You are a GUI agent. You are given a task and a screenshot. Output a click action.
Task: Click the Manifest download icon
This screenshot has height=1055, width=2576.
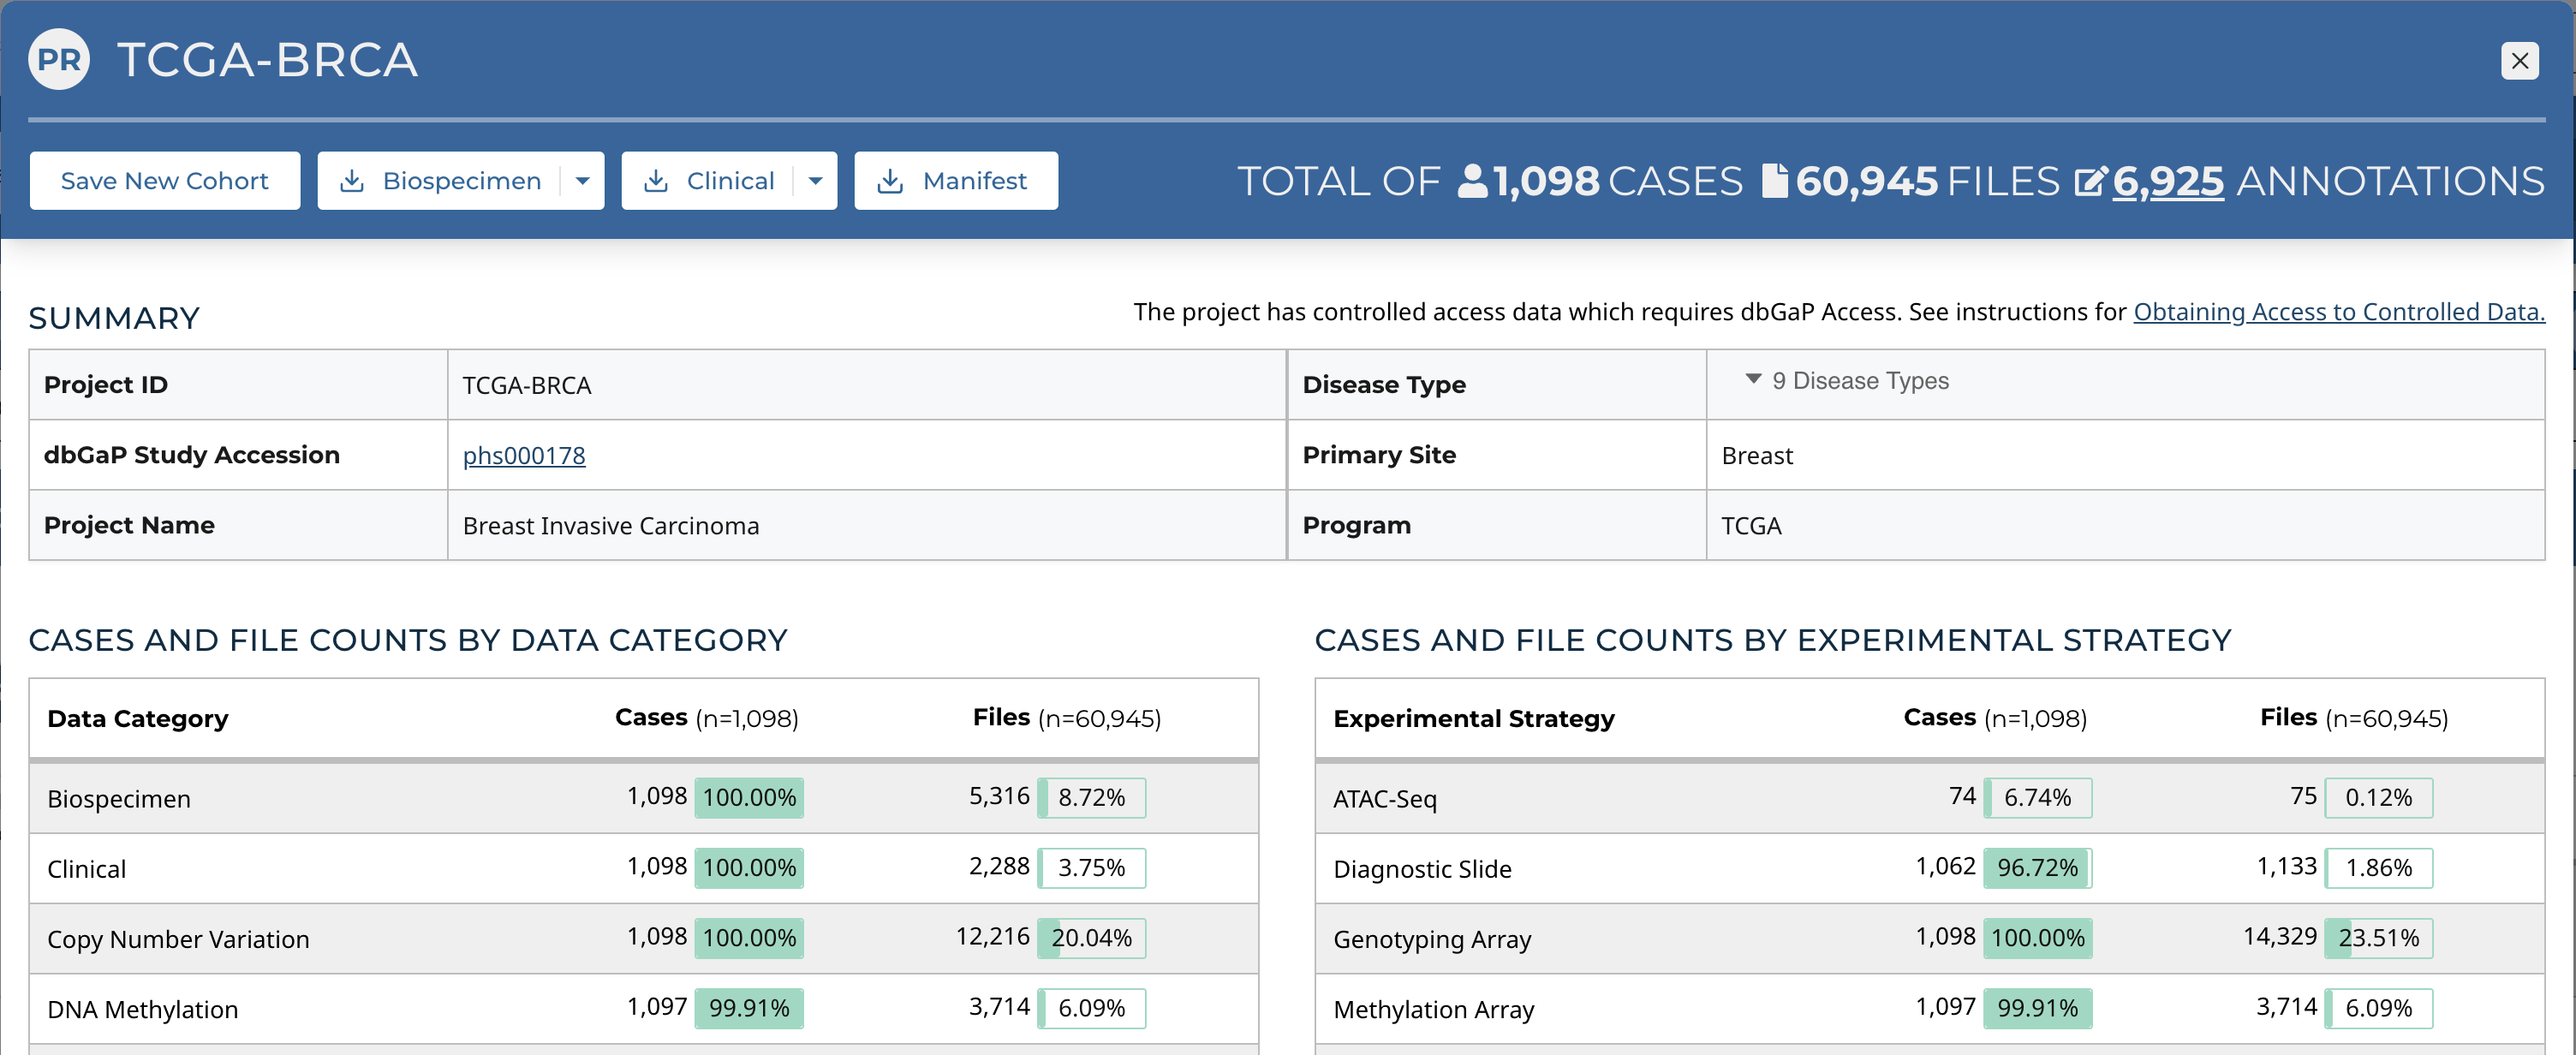(x=889, y=181)
